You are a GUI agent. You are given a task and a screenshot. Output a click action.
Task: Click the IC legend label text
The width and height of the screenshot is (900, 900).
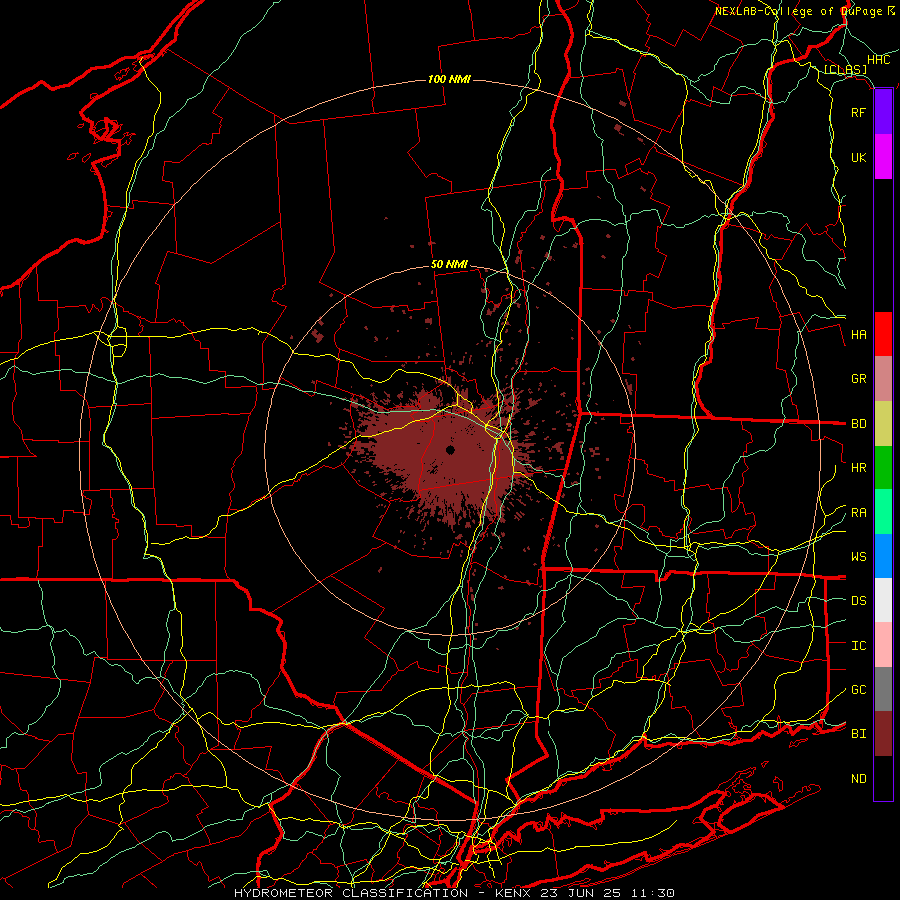click(858, 646)
